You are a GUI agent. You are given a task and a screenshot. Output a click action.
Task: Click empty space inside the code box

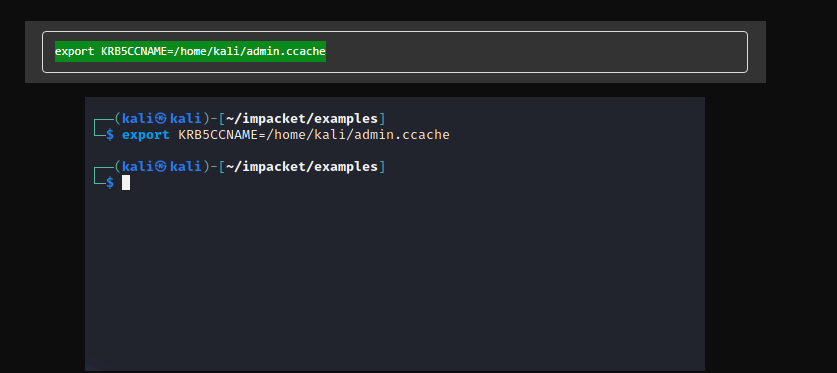tap(534, 52)
